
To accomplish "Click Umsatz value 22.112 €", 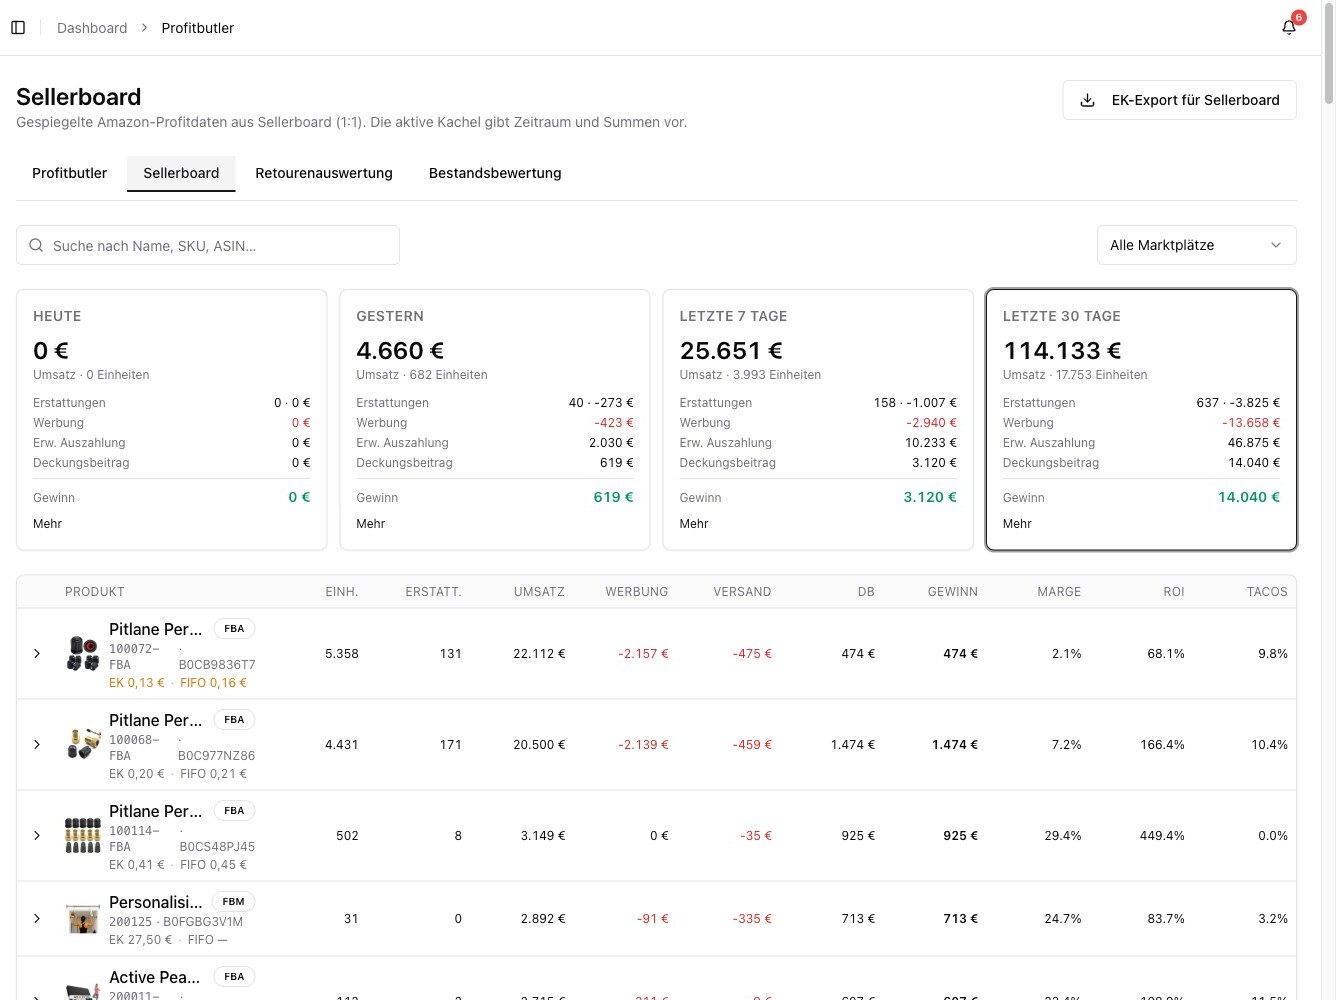I will coord(539,654).
